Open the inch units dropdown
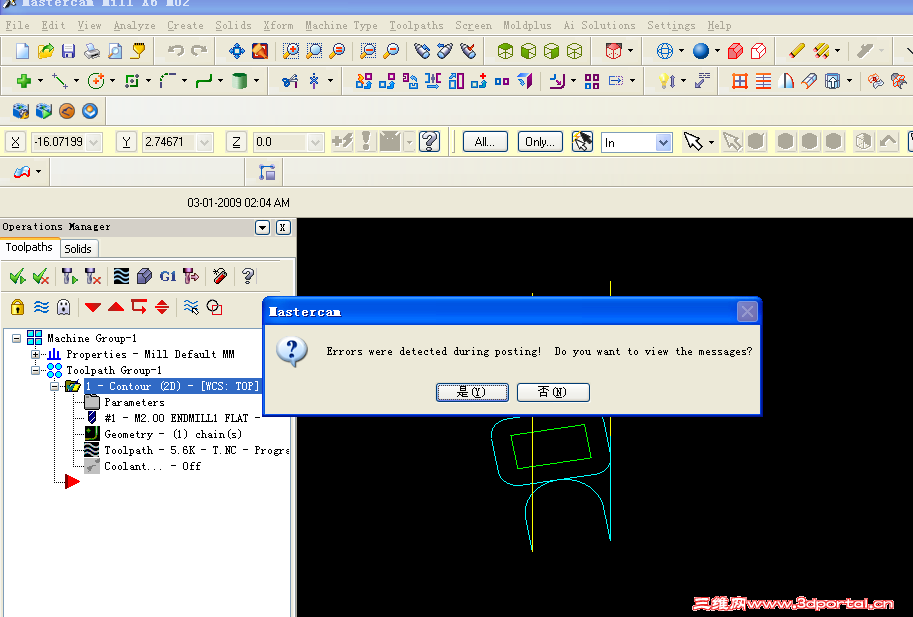 (662, 143)
